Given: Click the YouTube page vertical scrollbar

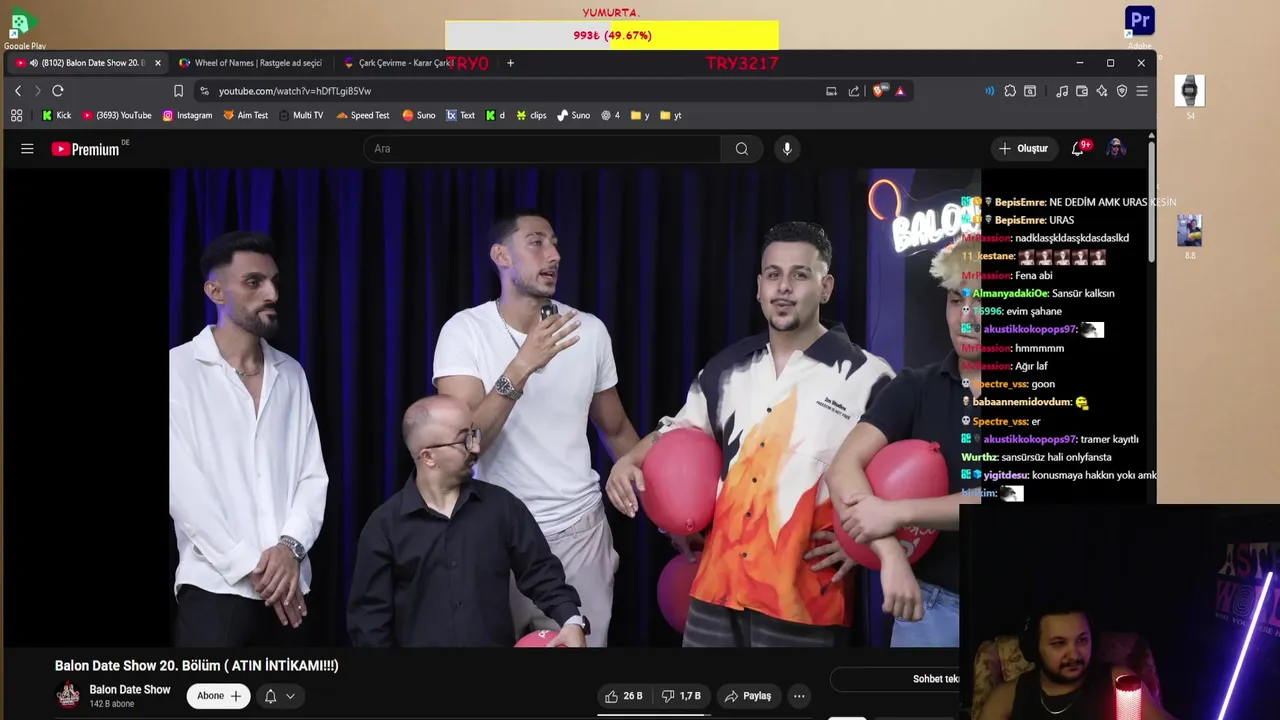Looking at the screenshot, I should click(1152, 200).
